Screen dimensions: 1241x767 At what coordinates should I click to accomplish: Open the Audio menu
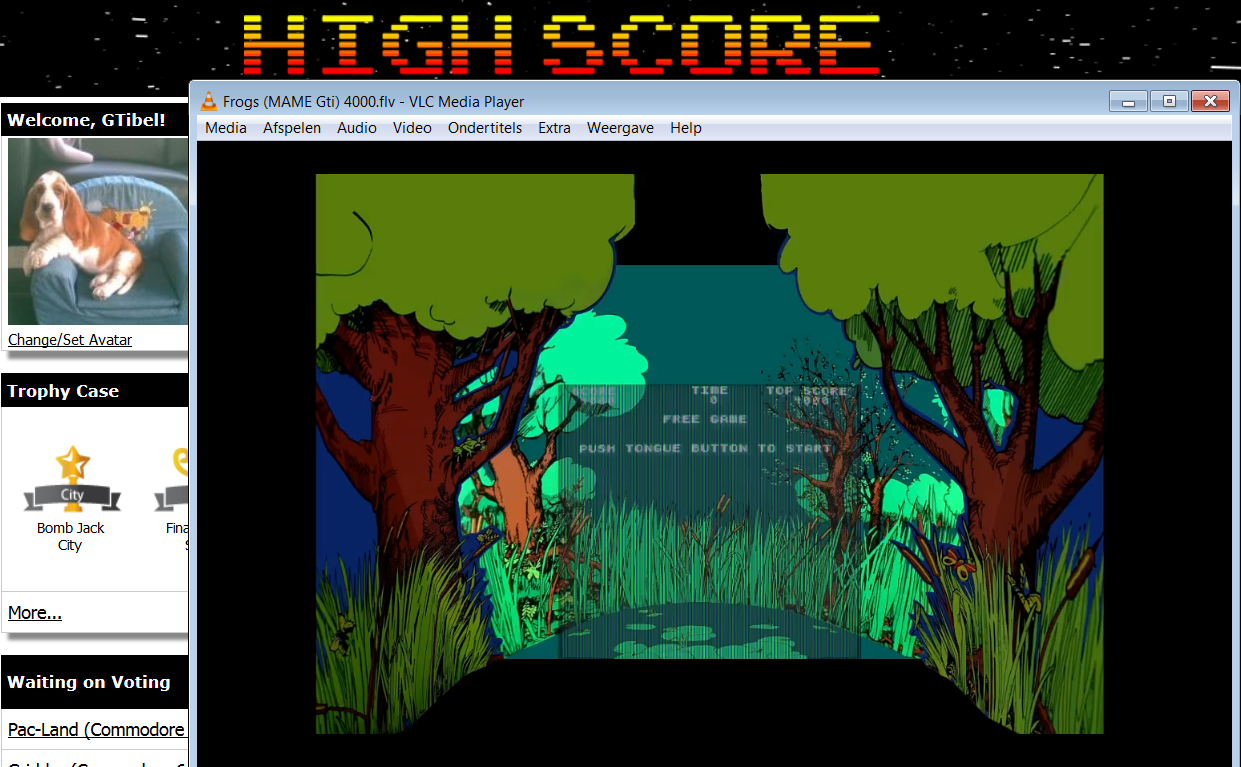click(x=357, y=128)
